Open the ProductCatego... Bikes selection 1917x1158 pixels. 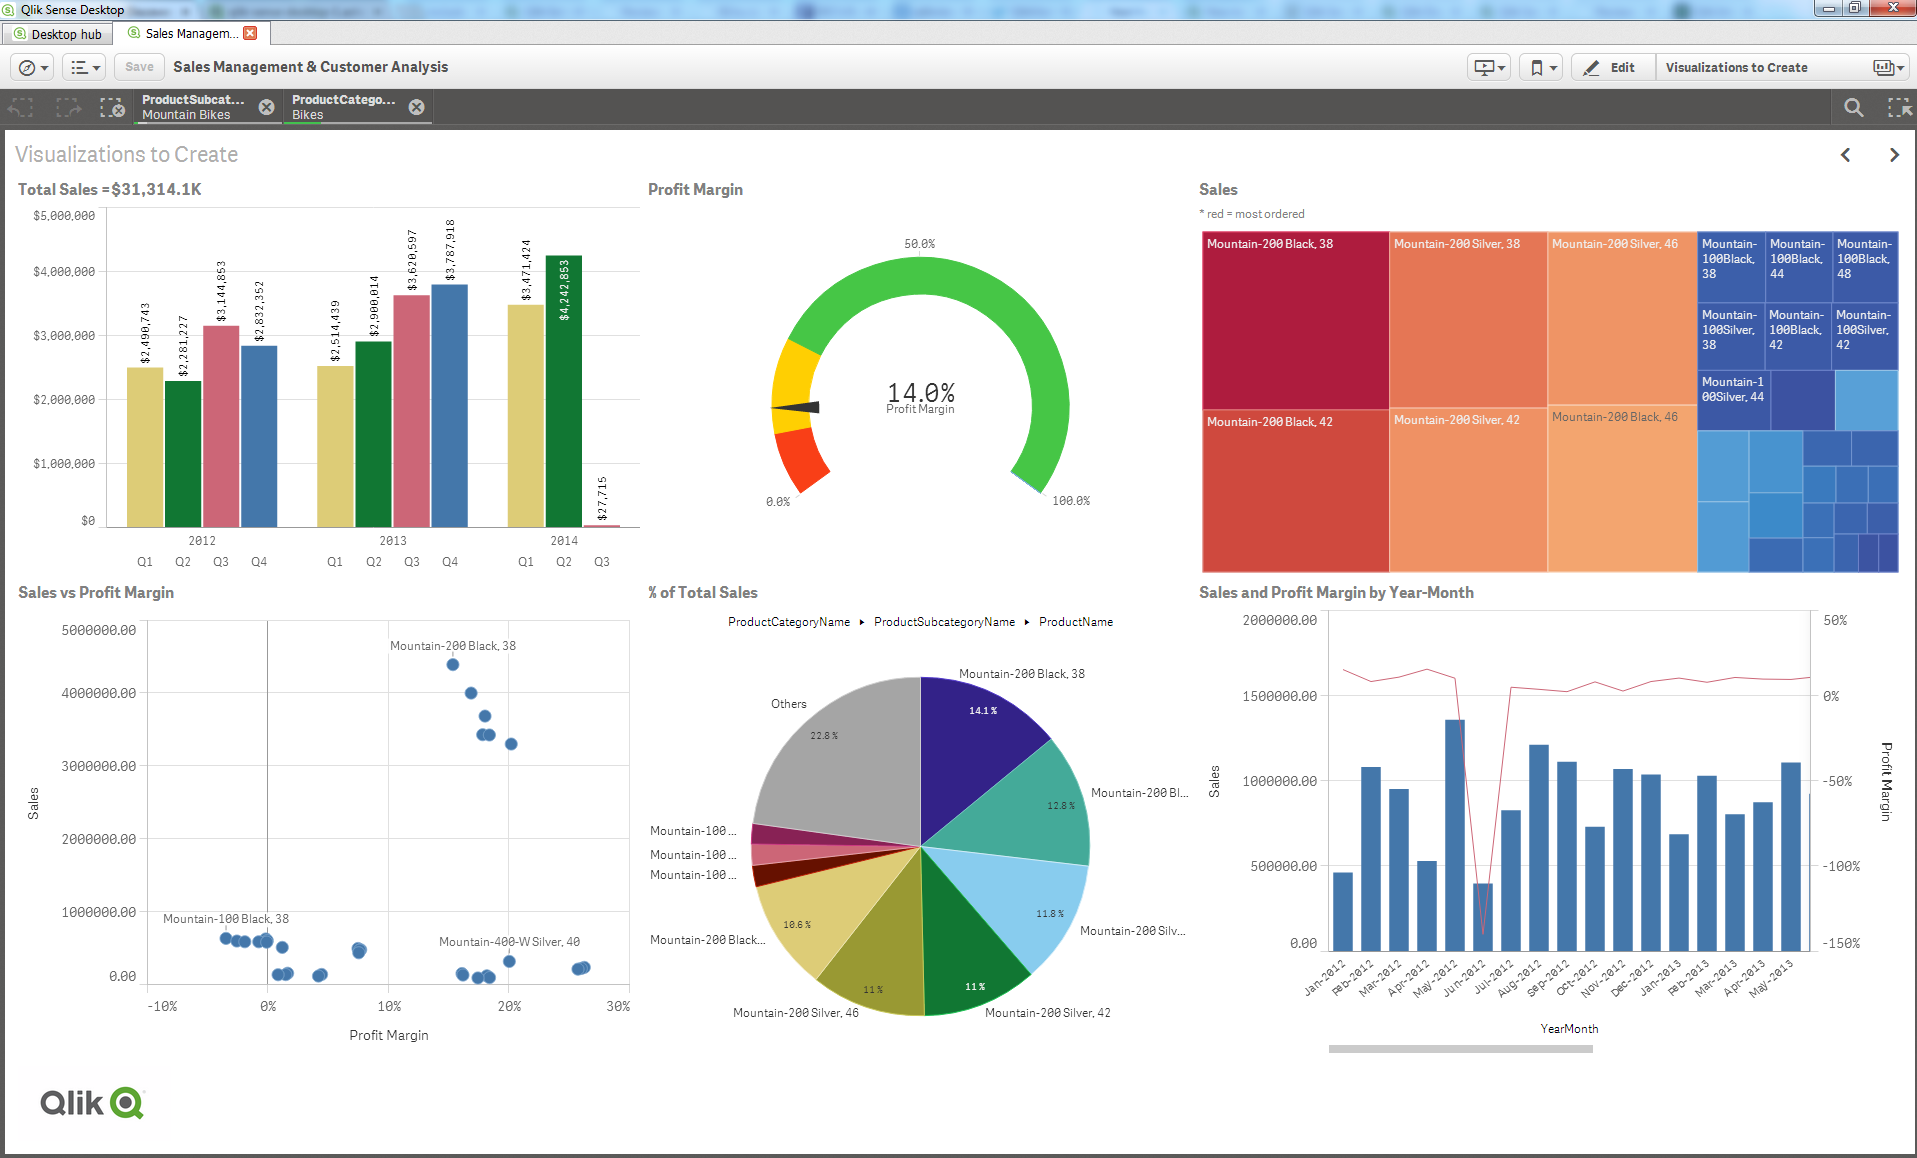(x=345, y=107)
